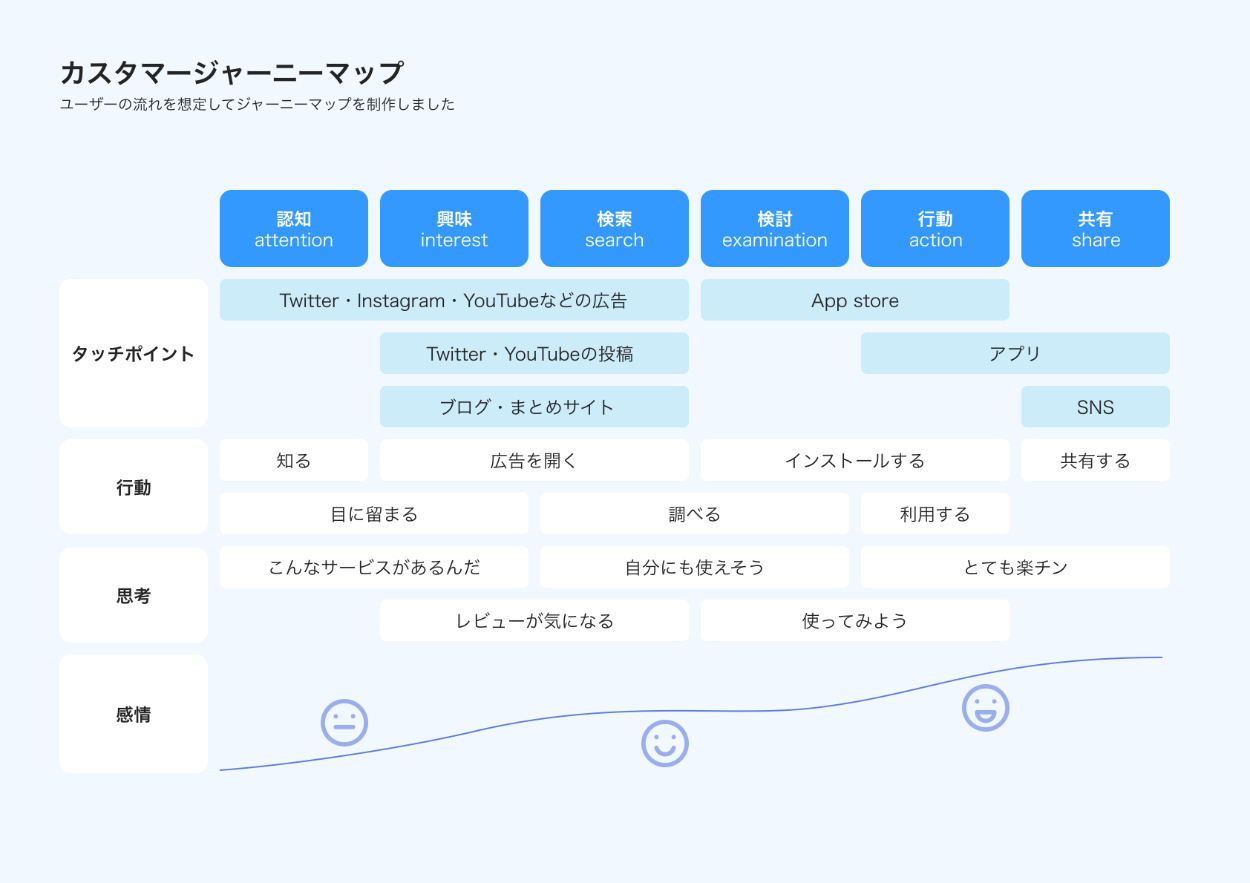Click the インストールする action box
The image size is (1250, 883).
coord(855,461)
